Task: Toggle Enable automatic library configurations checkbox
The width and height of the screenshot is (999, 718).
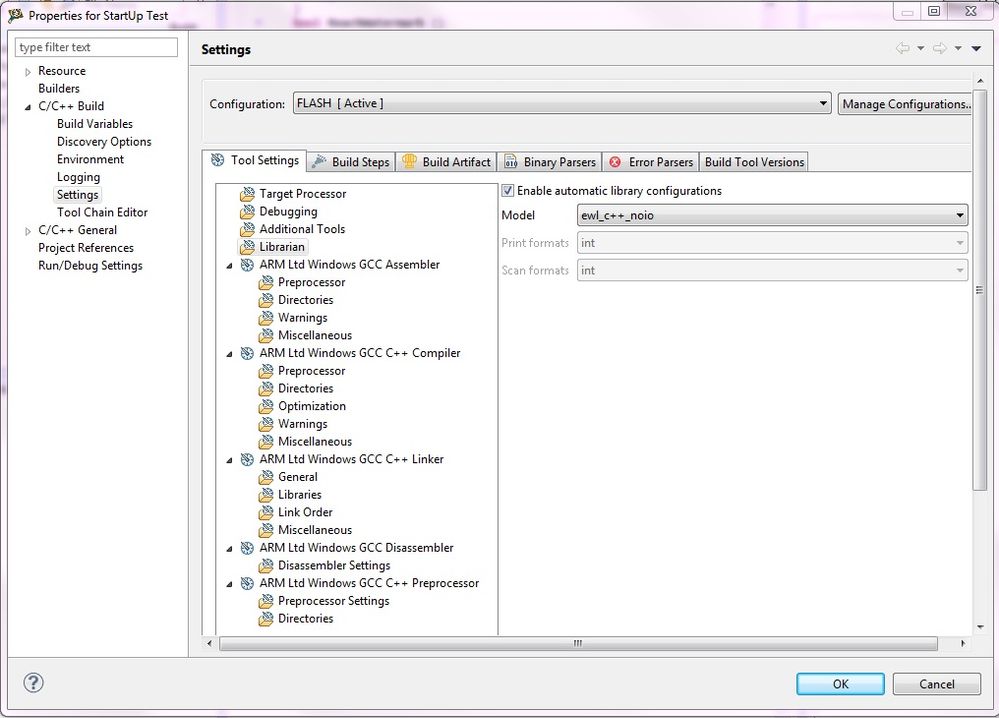Action: pos(508,190)
